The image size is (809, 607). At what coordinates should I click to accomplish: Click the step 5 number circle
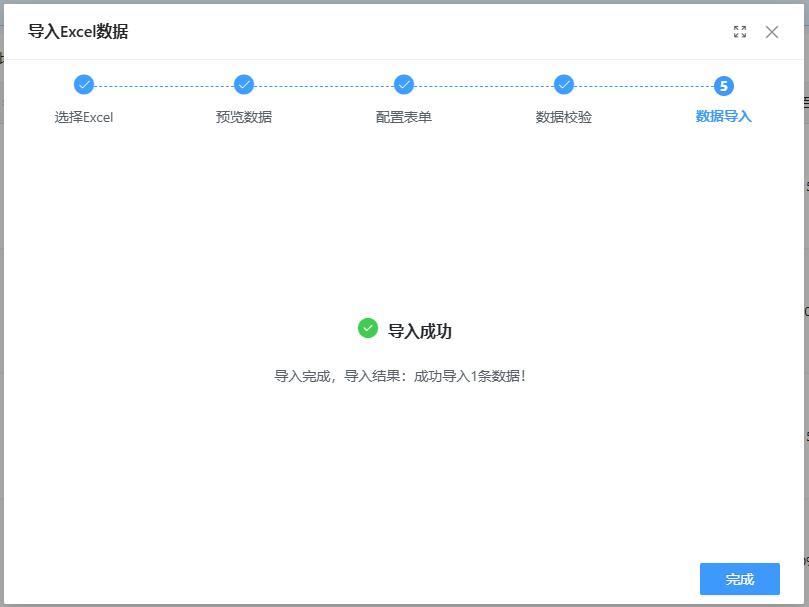[724, 85]
